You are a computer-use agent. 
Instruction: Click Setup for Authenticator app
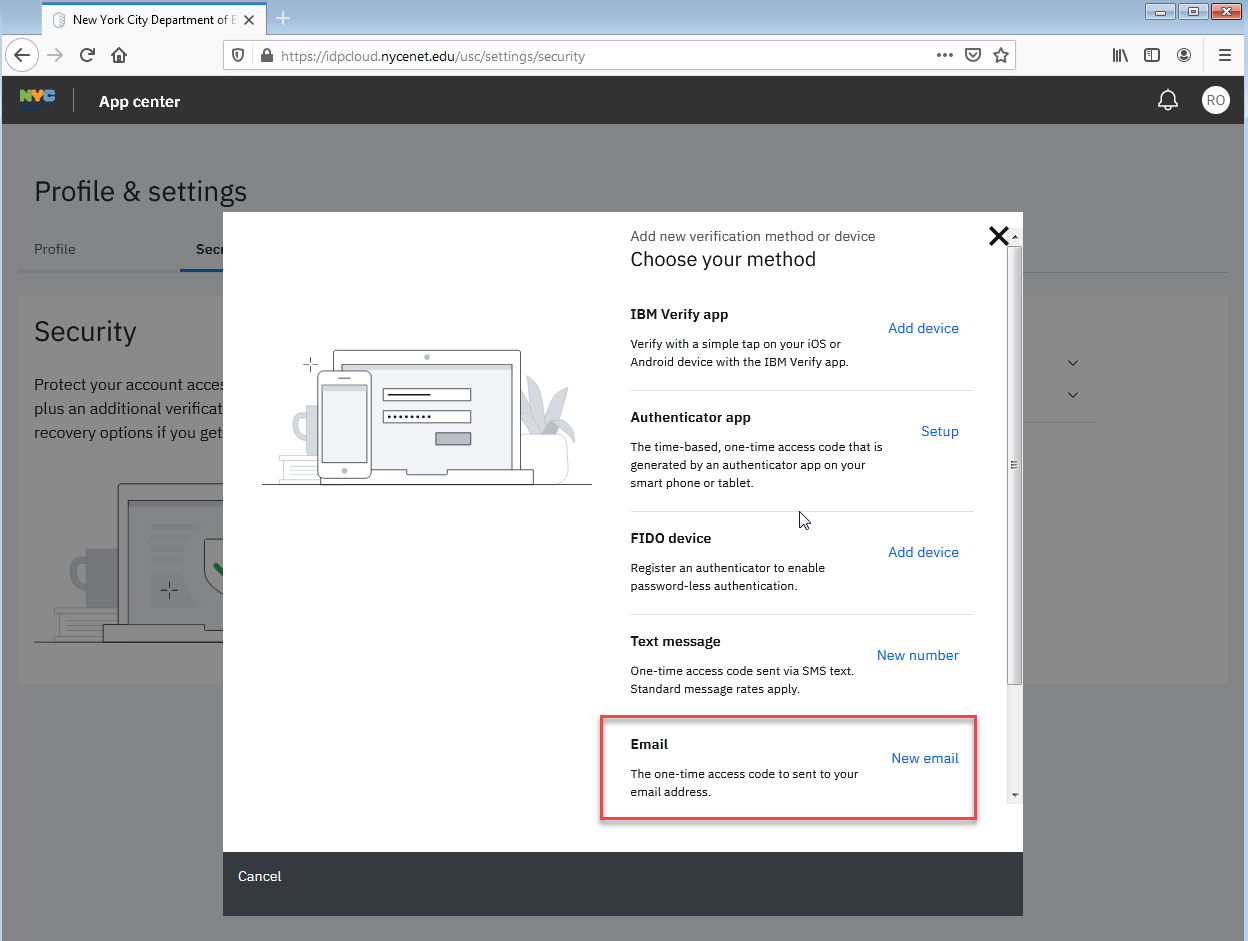(939, 431)
